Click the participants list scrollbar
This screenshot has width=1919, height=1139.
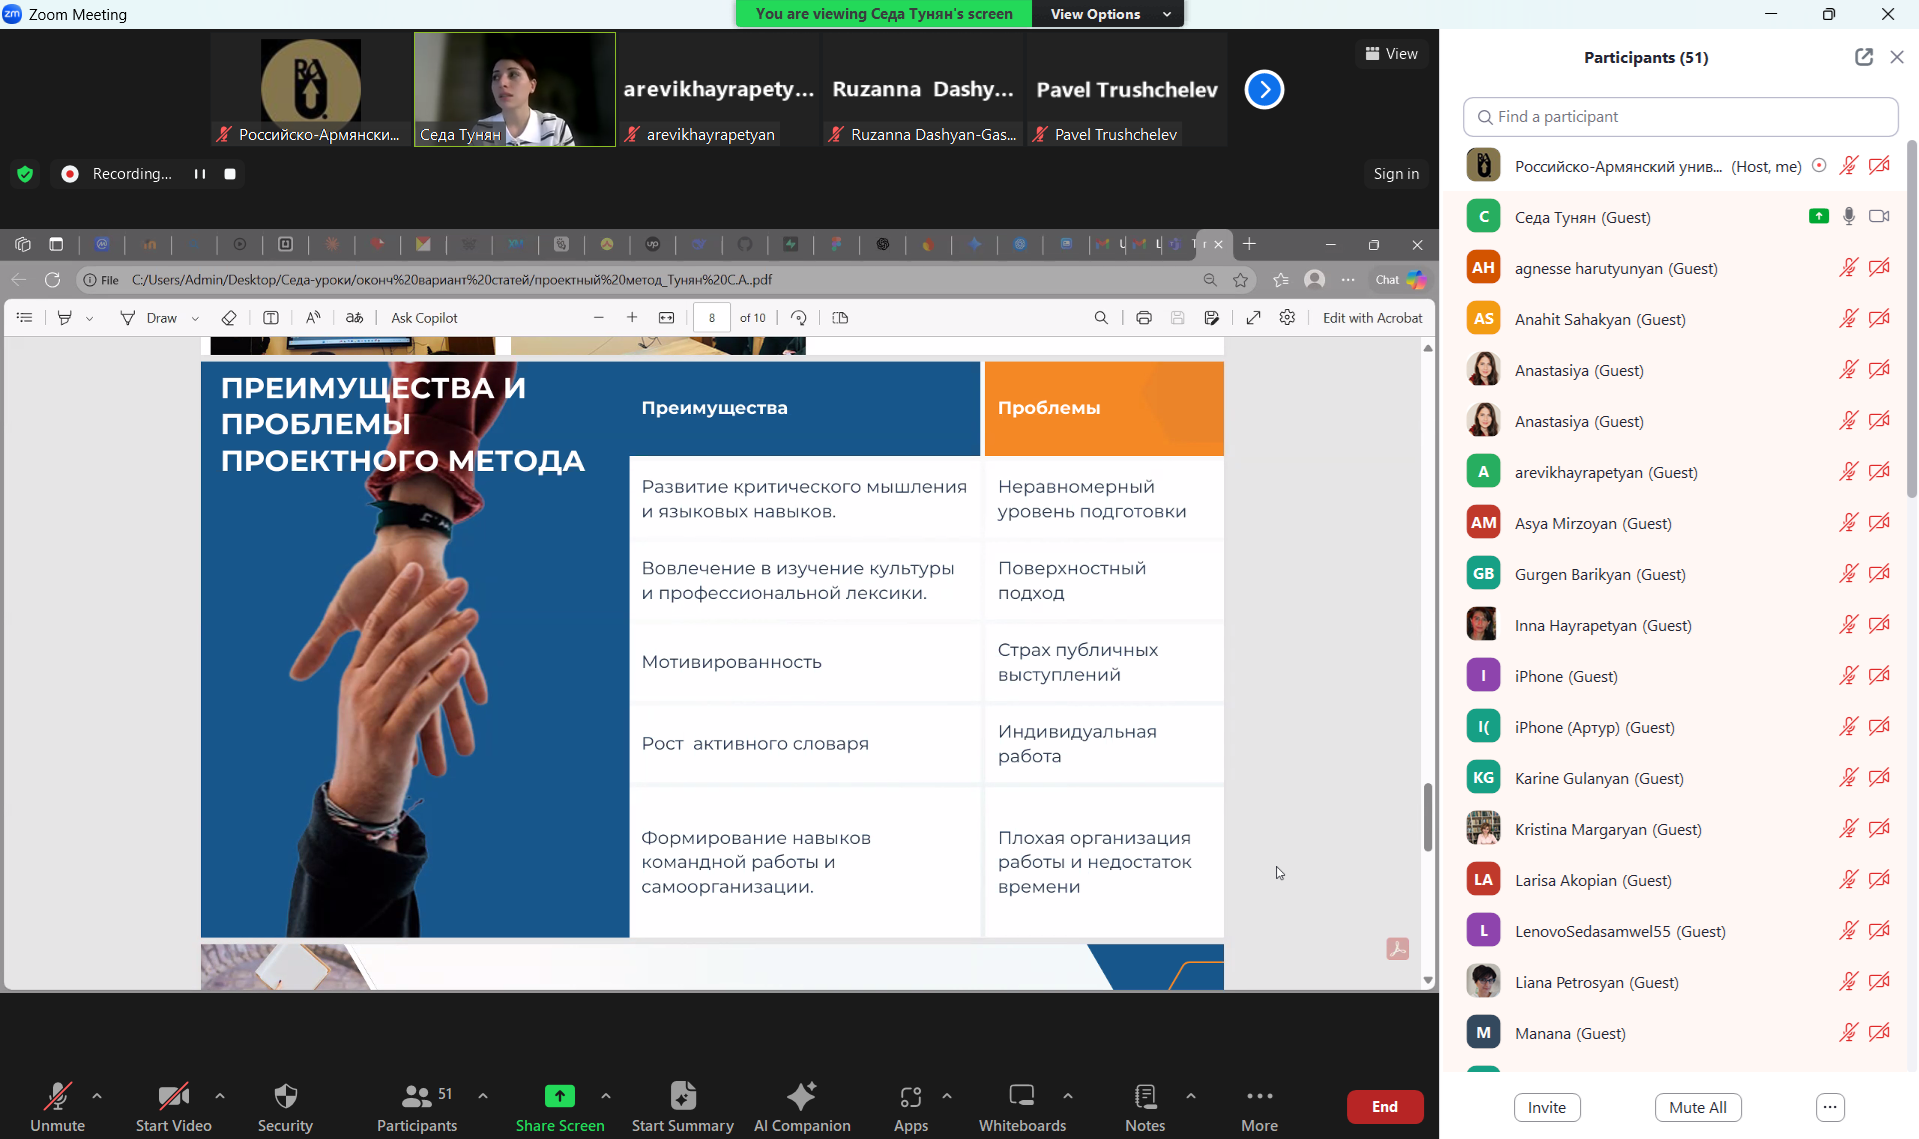[1911, 320]
